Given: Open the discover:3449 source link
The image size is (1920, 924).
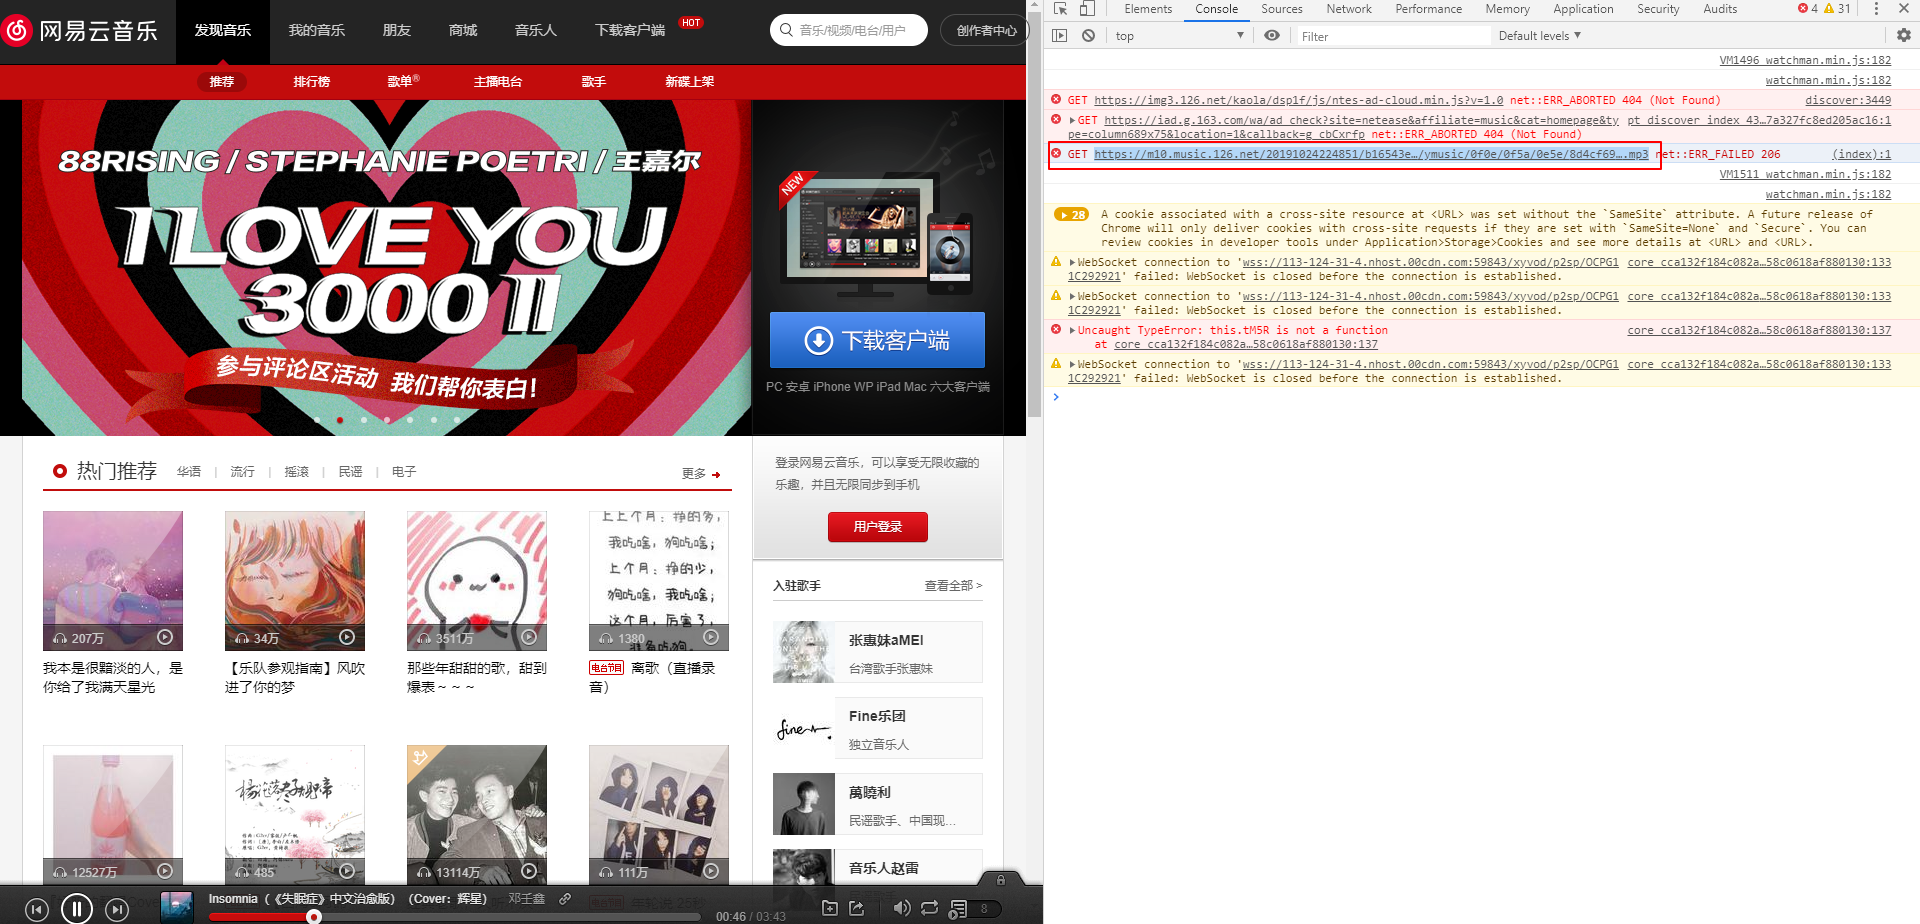Looking at the screenshot, I should tap(1848, 101).
